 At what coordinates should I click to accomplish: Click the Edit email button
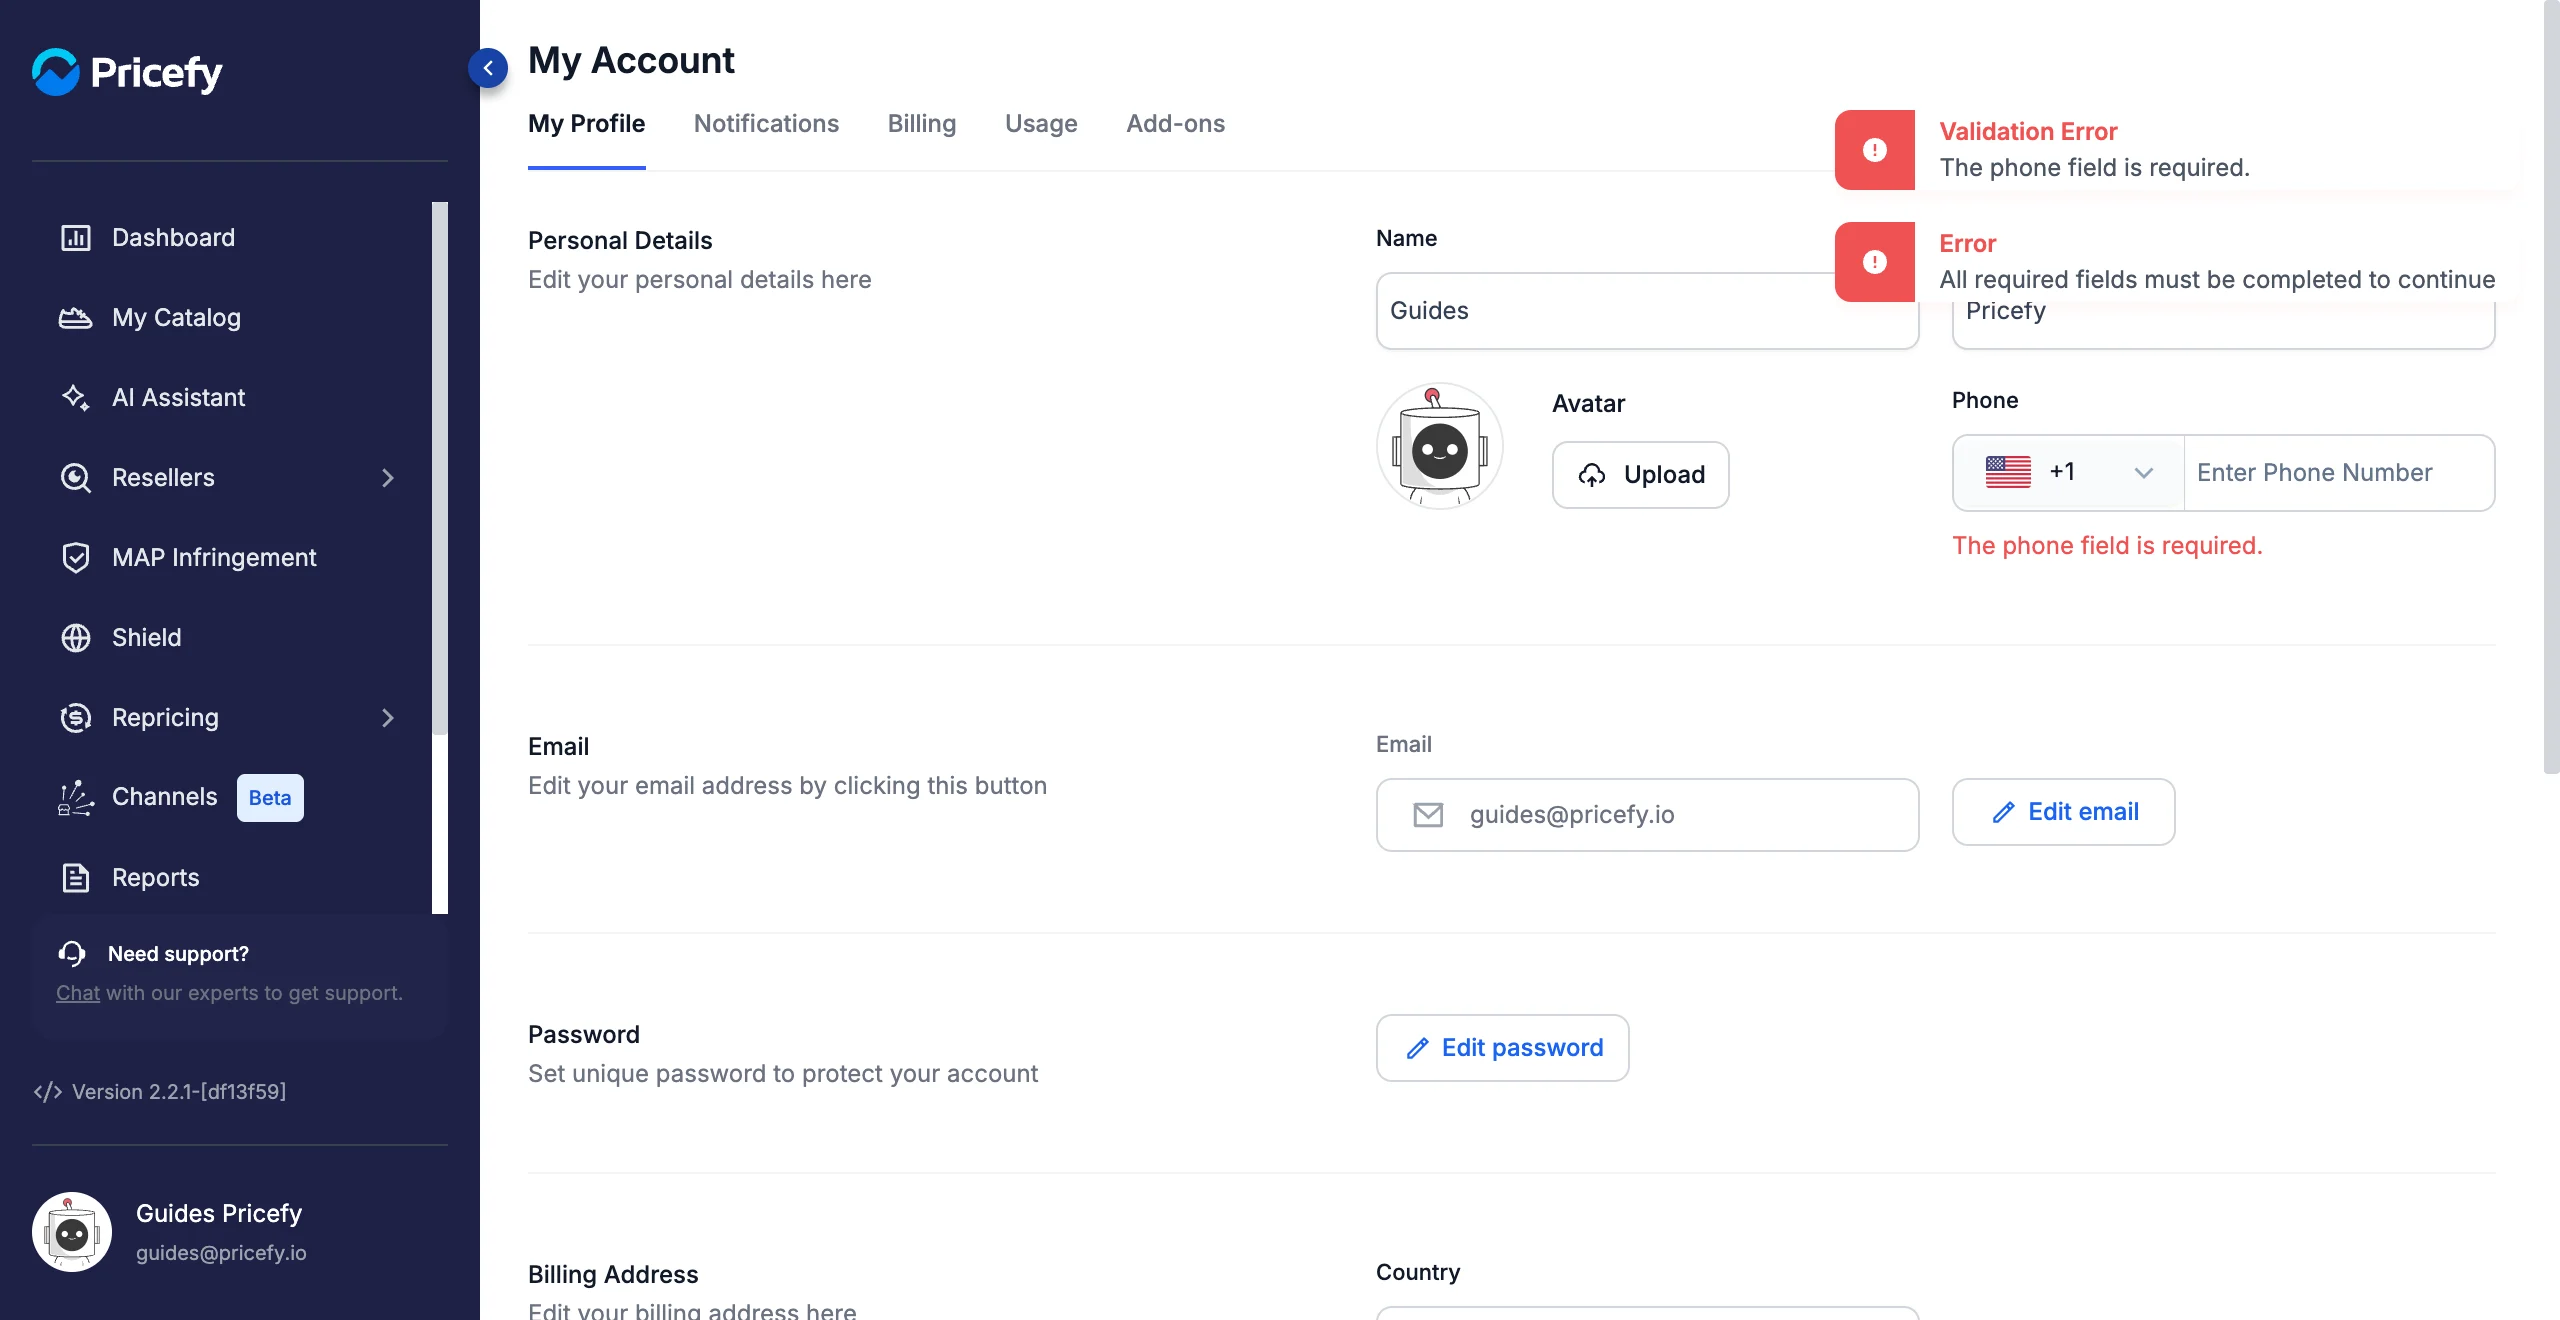pos(2063,812)
